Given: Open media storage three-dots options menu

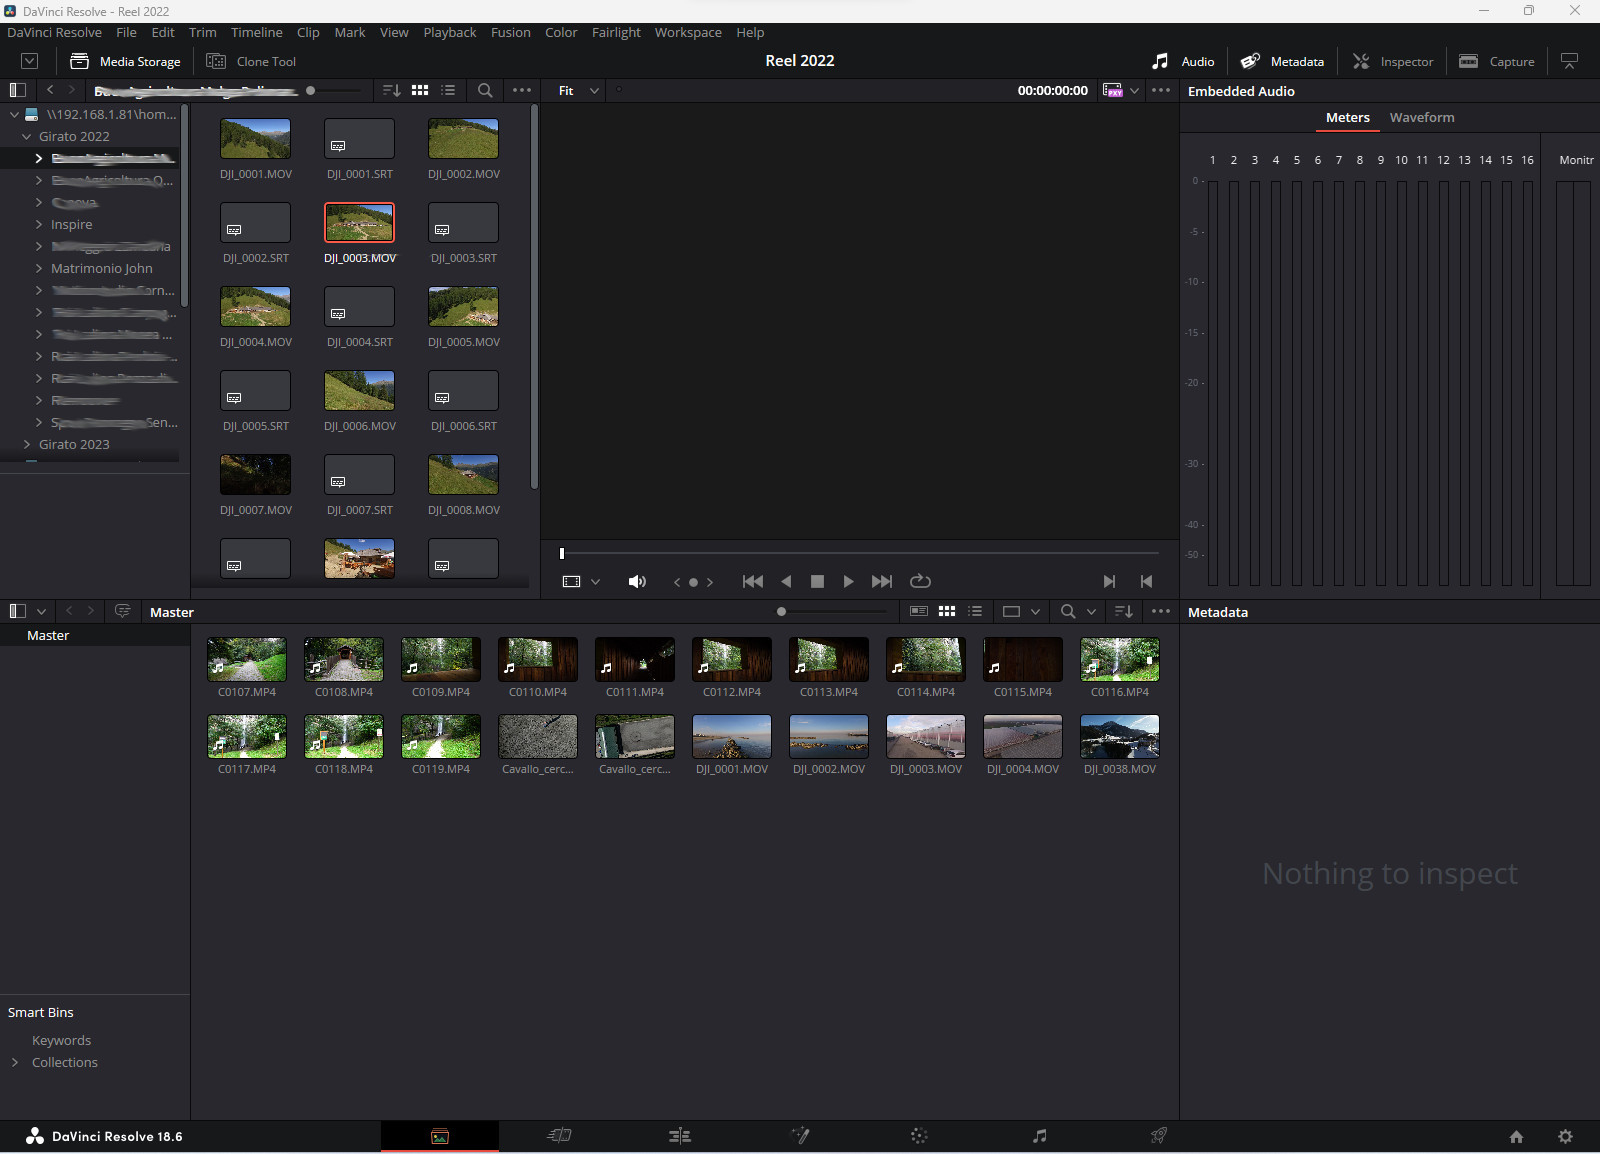Looking at the screenshot, I should click(x=522, y=90).
